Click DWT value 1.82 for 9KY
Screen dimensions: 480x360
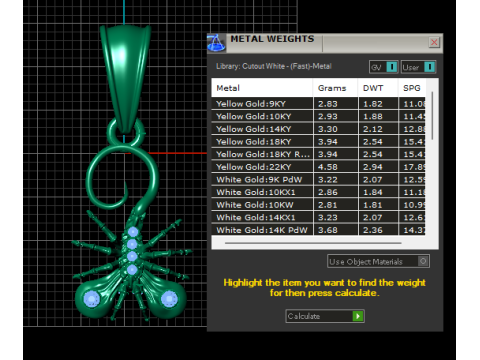point(373,104)
